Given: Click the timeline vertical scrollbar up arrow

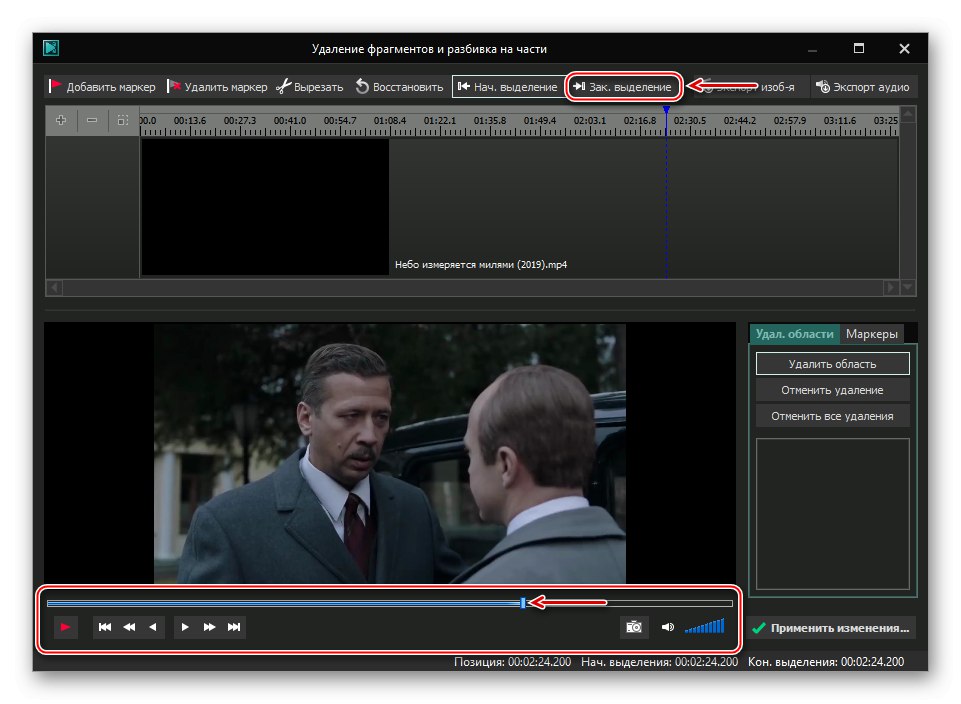Looking at the screenshot, I should 908,114.
